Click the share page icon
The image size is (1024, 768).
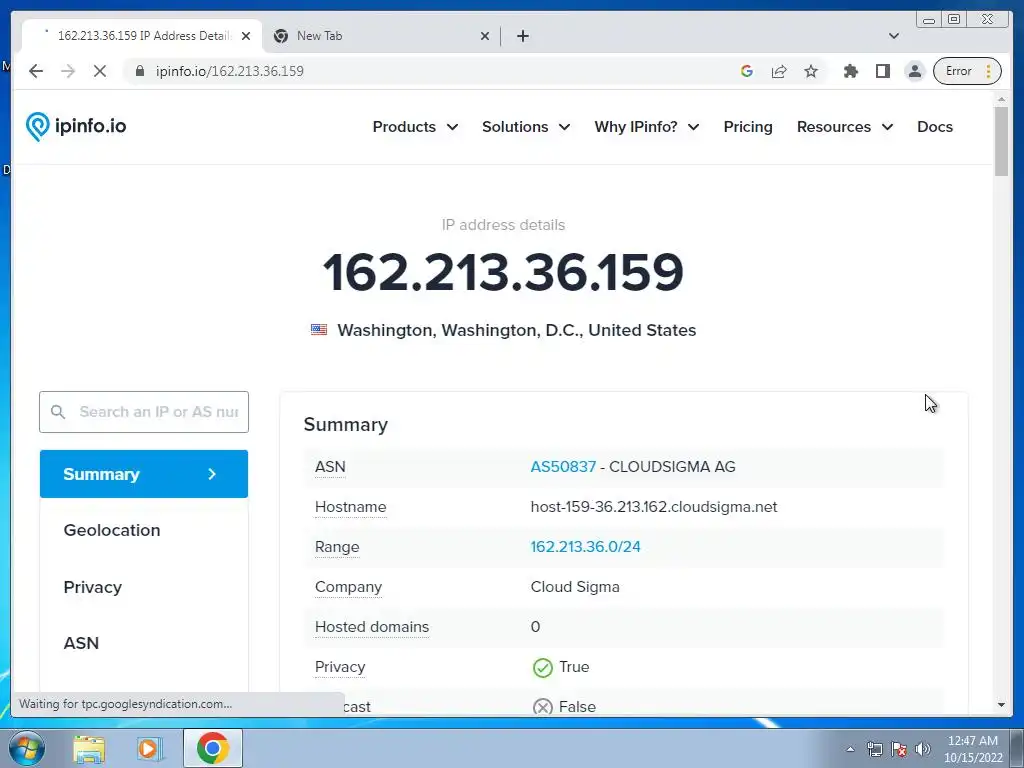(778, 71)
